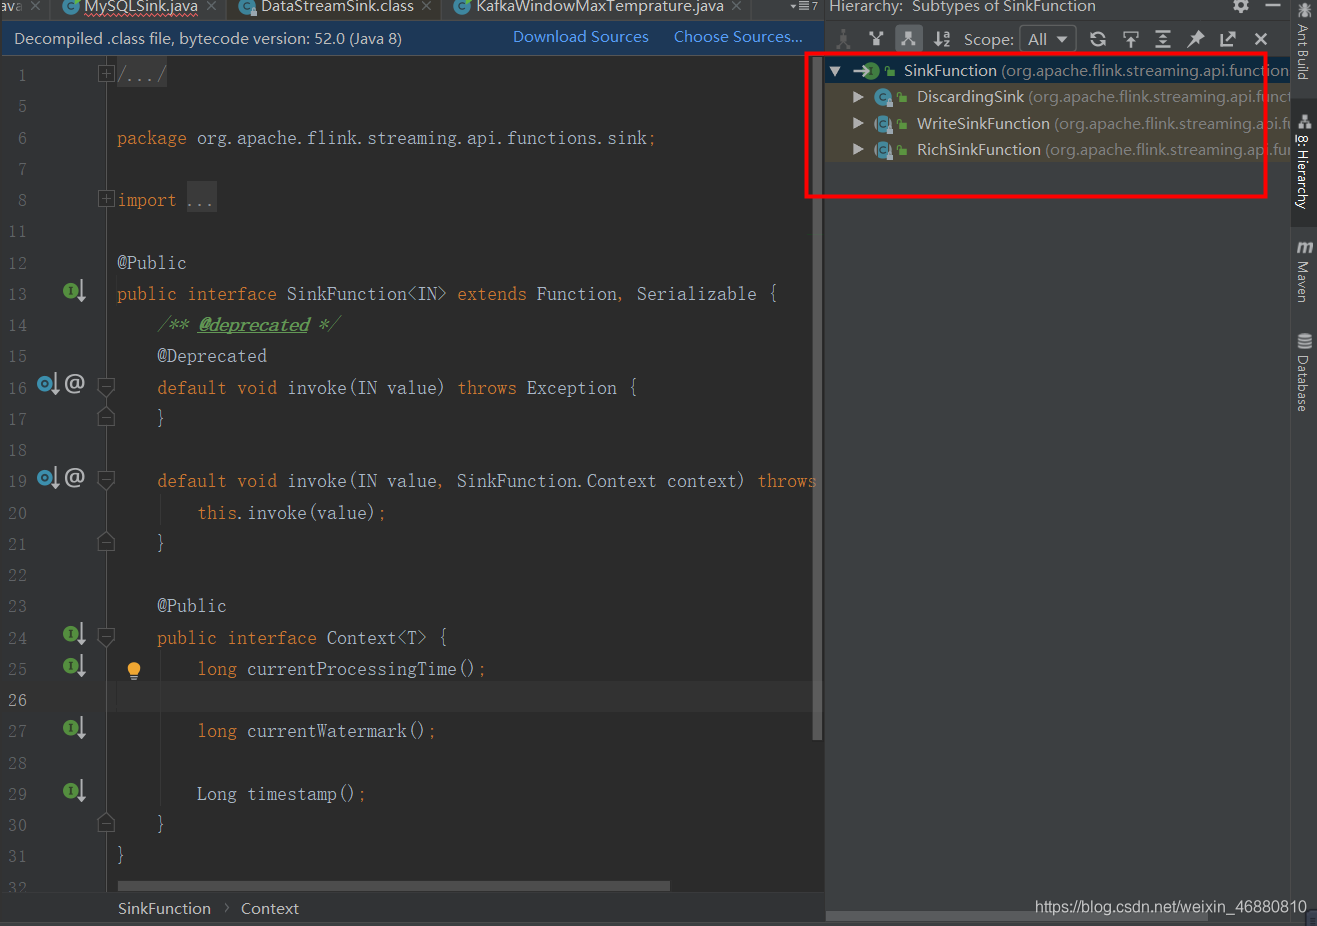Close the DataStreamSink.class tab
This screenshot has width=1317, height=926.
pos(427,7)
